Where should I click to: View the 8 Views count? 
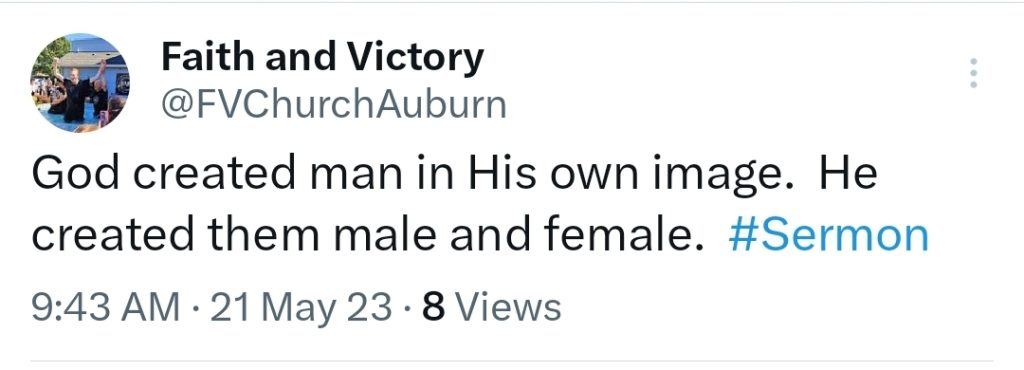pyautogui.click(x=492, y=307)
